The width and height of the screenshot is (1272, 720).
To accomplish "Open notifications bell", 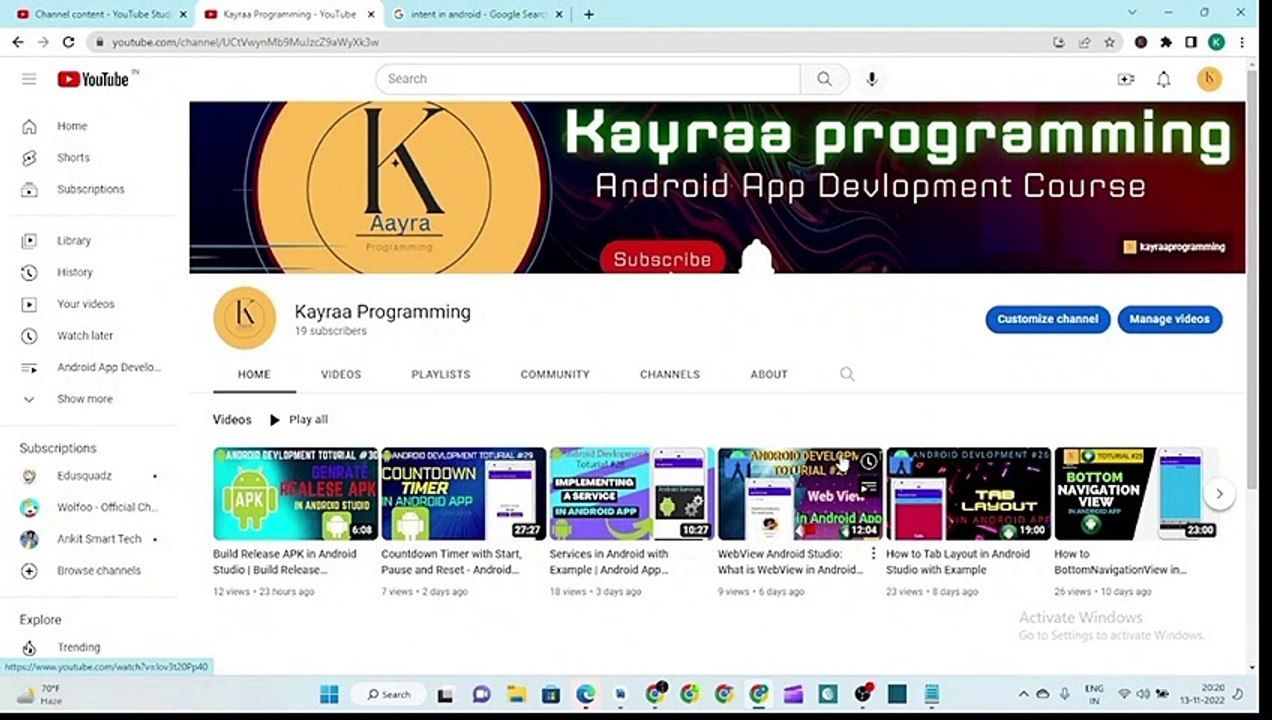I will [x=1163, y=79].
